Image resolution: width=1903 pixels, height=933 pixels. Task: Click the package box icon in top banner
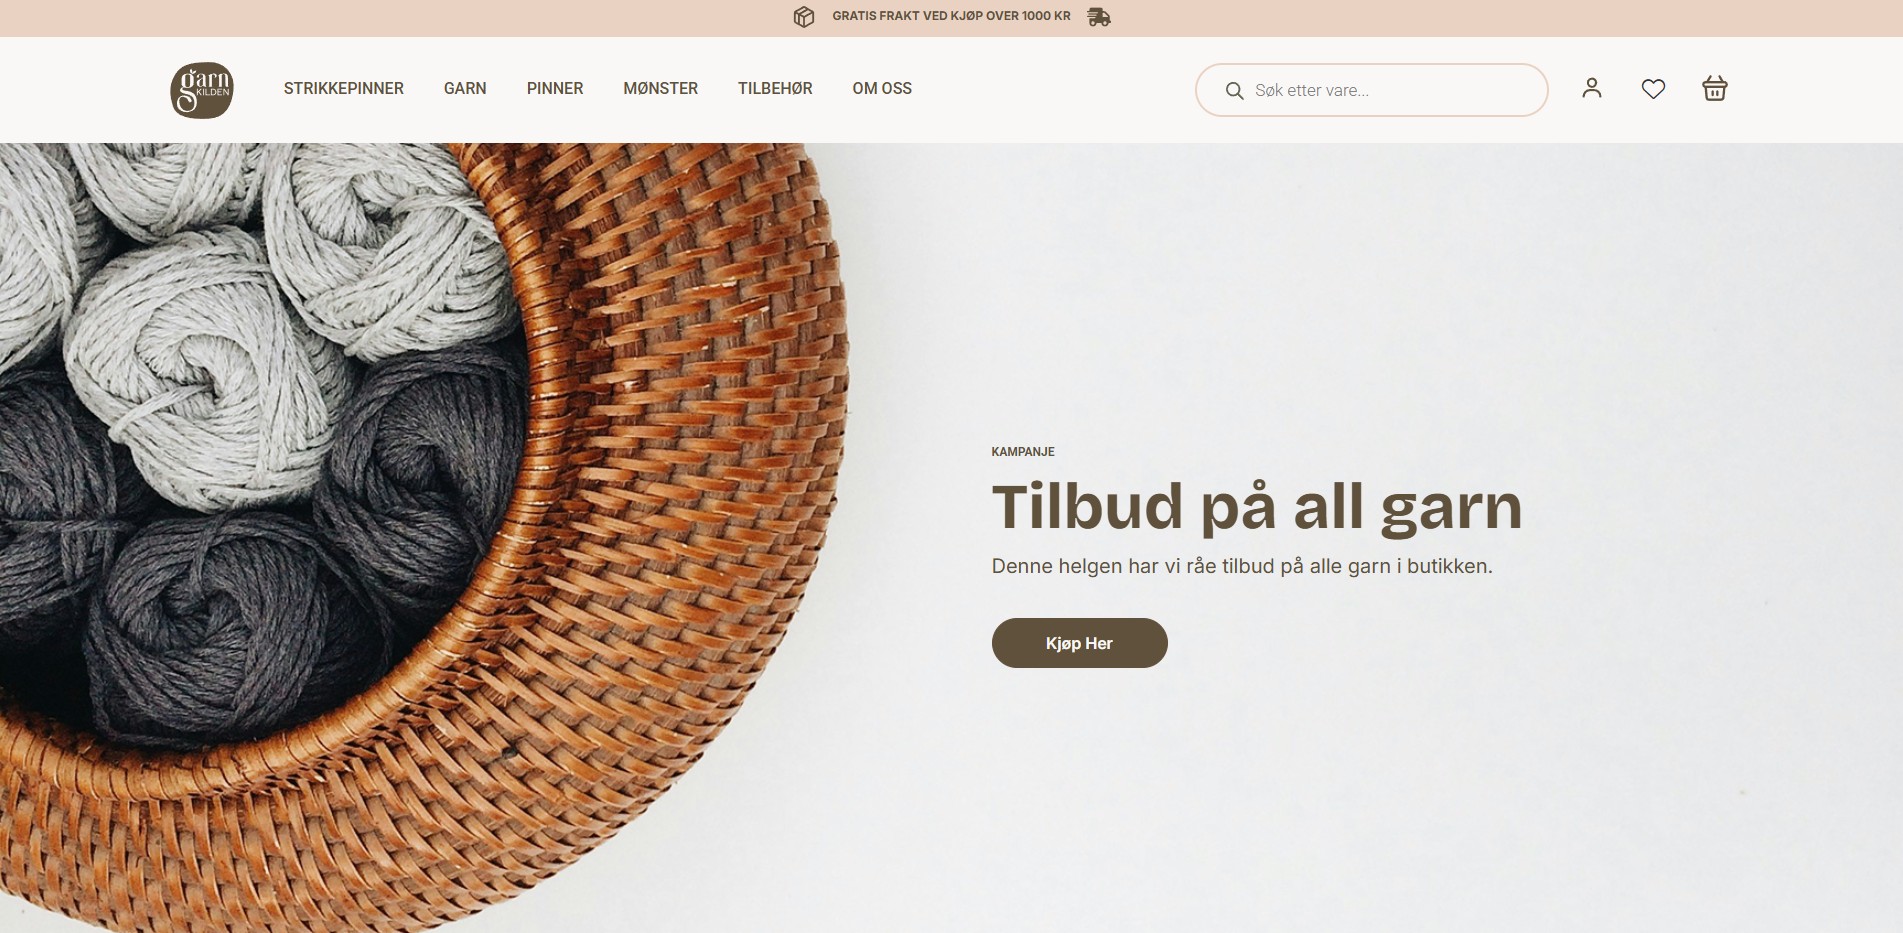pos(804,17)
